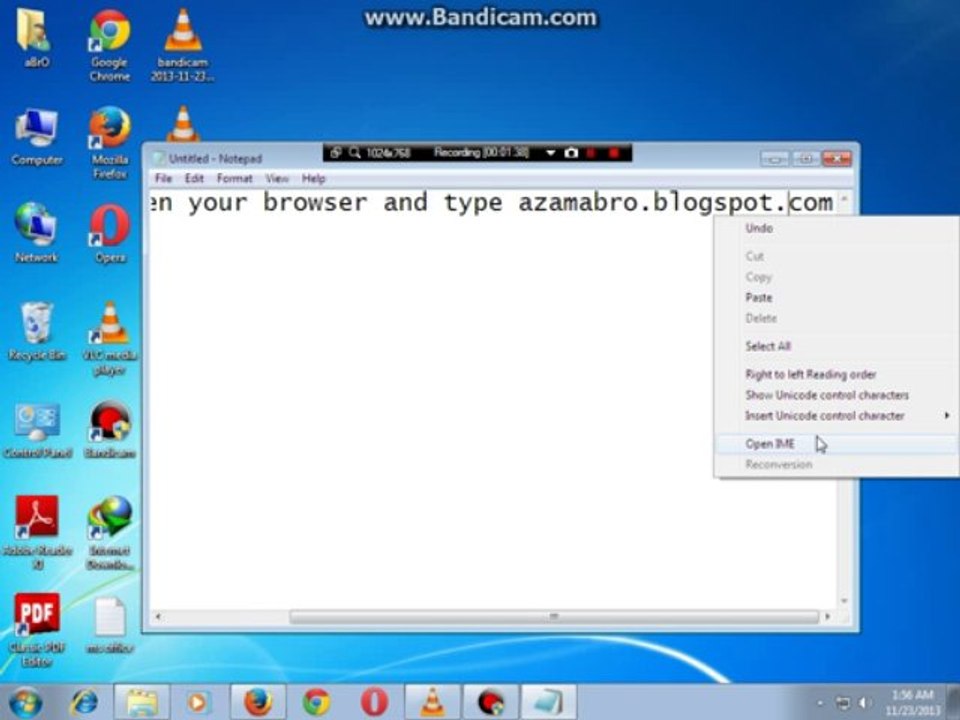Select the VLC media player shortcut

coord(110,339)
